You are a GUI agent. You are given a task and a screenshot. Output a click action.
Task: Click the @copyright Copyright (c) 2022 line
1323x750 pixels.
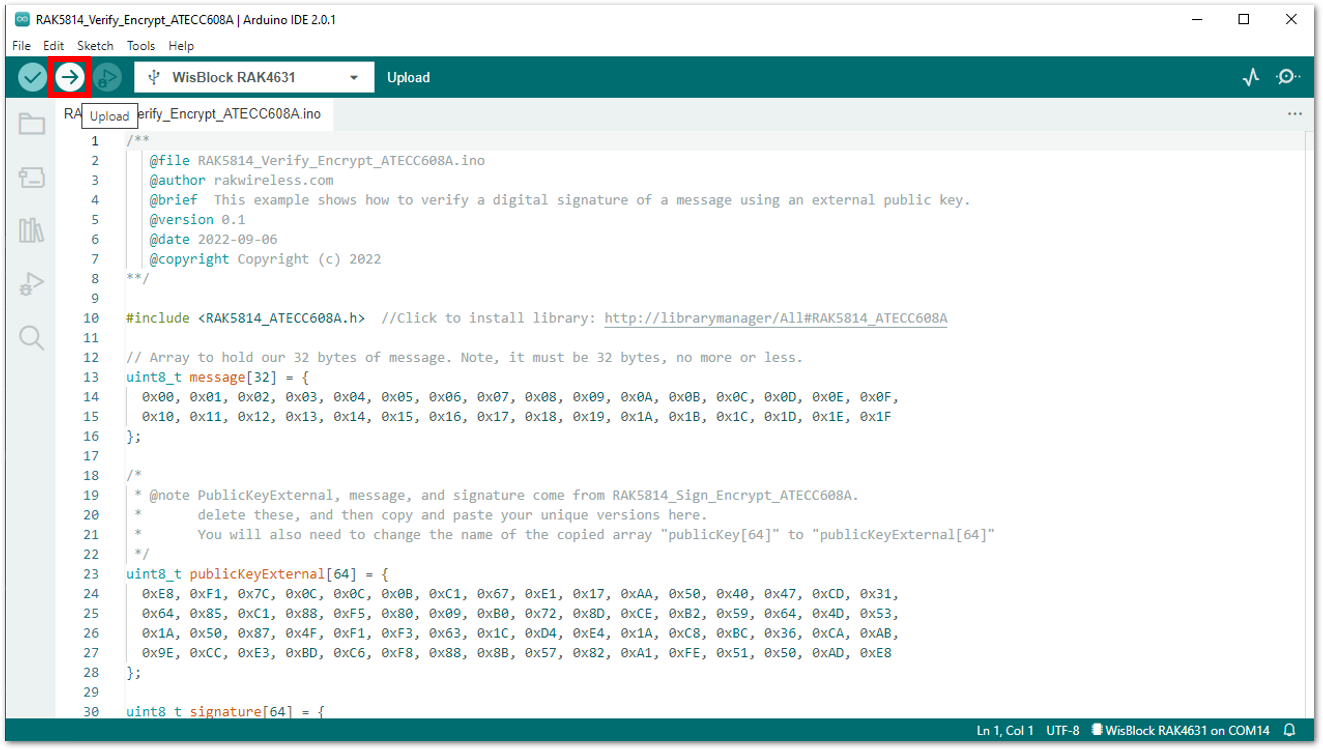tap(265, 259)
